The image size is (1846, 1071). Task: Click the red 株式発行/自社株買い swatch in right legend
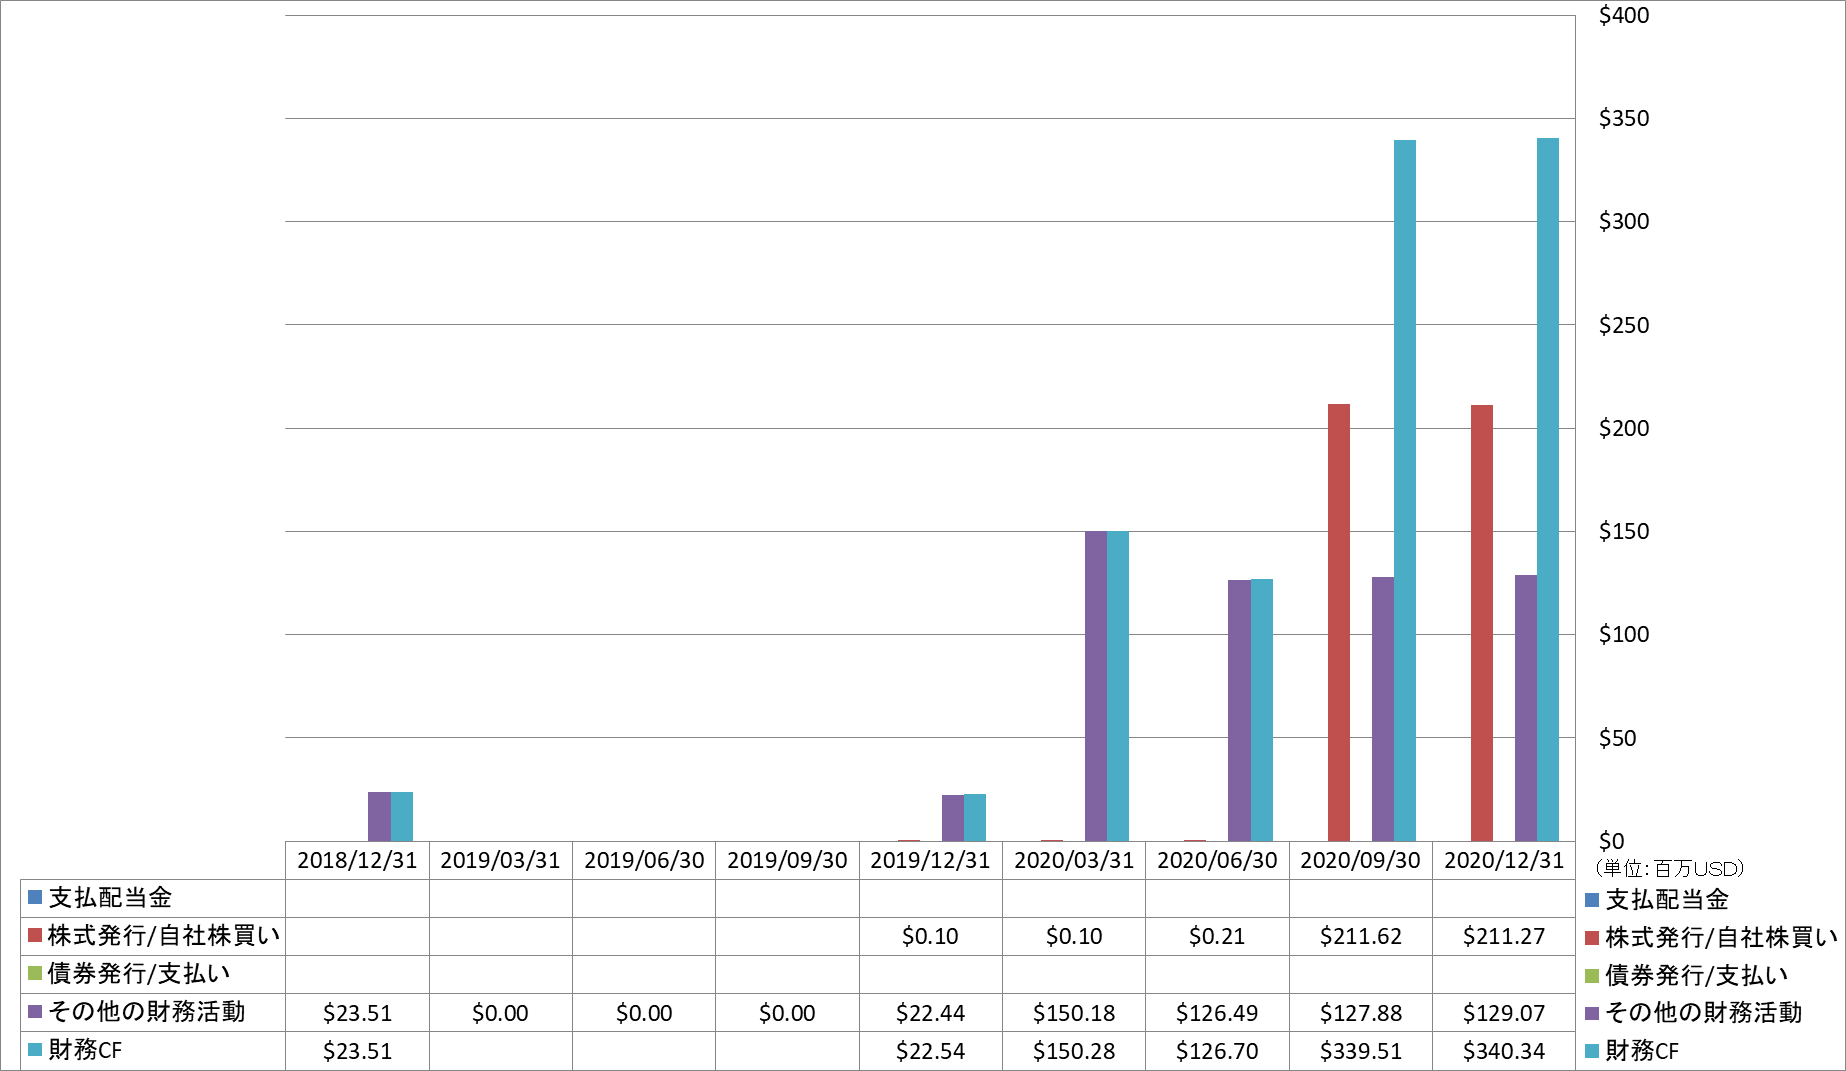(1592, 938)
